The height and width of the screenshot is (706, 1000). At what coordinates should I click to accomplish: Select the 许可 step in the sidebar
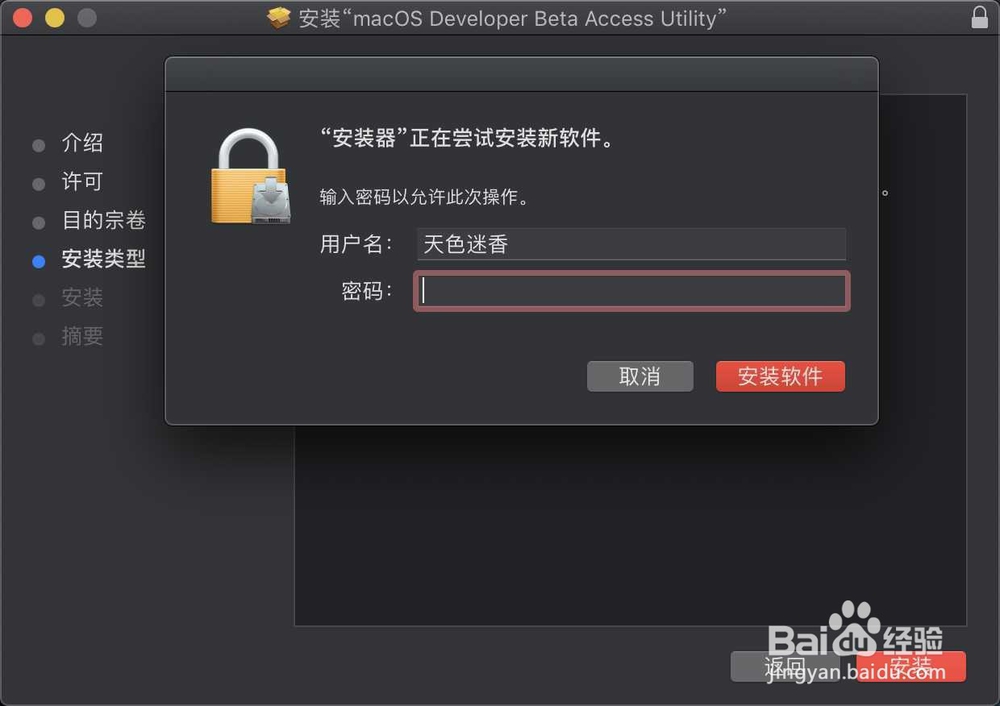coord(82,182)
